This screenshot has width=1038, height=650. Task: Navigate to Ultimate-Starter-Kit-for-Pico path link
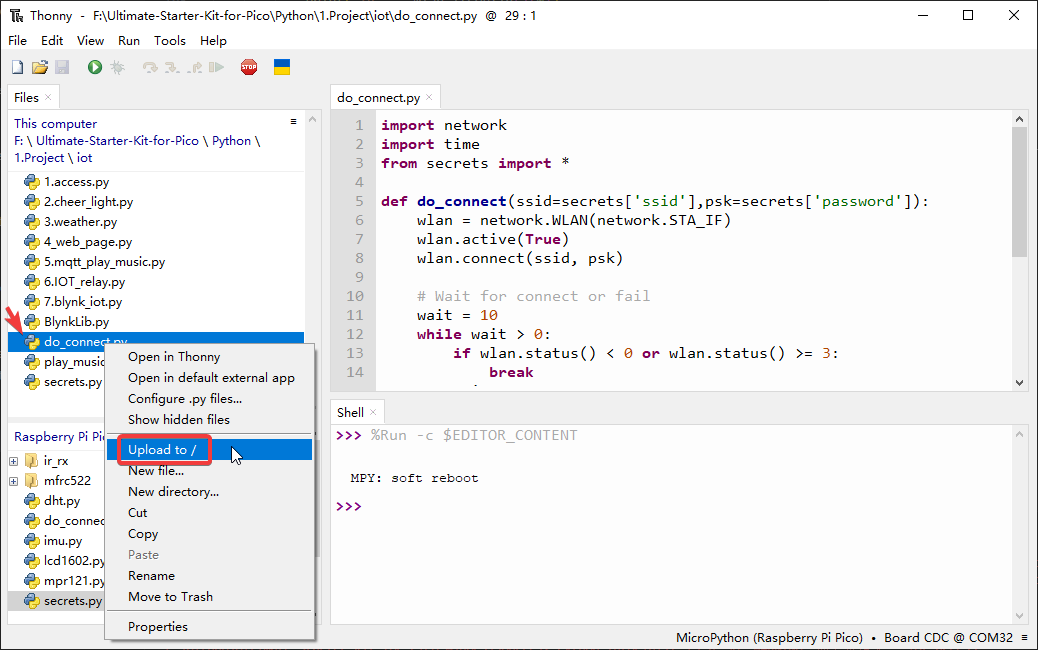point(117,141)
